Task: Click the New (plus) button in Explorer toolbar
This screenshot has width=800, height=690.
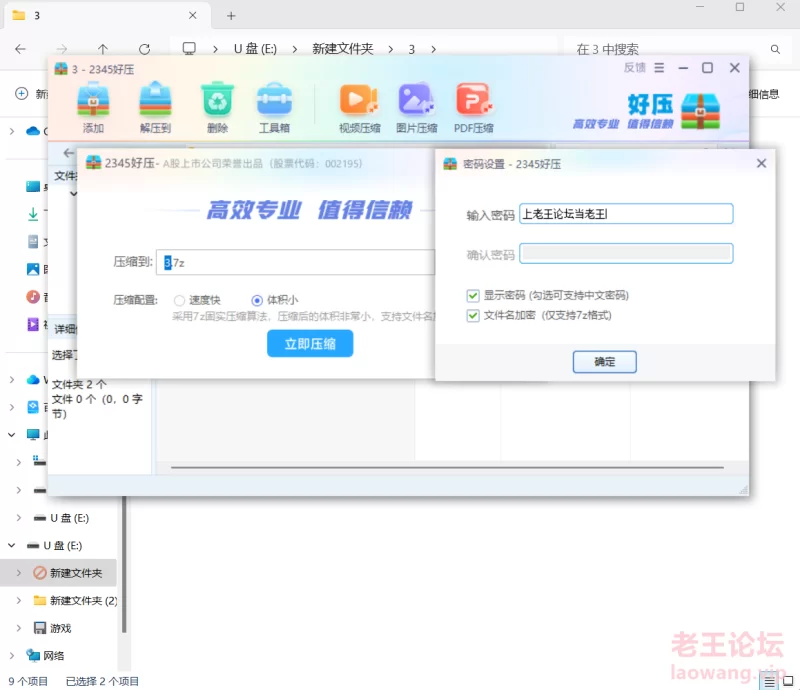Action: point(21,94)
